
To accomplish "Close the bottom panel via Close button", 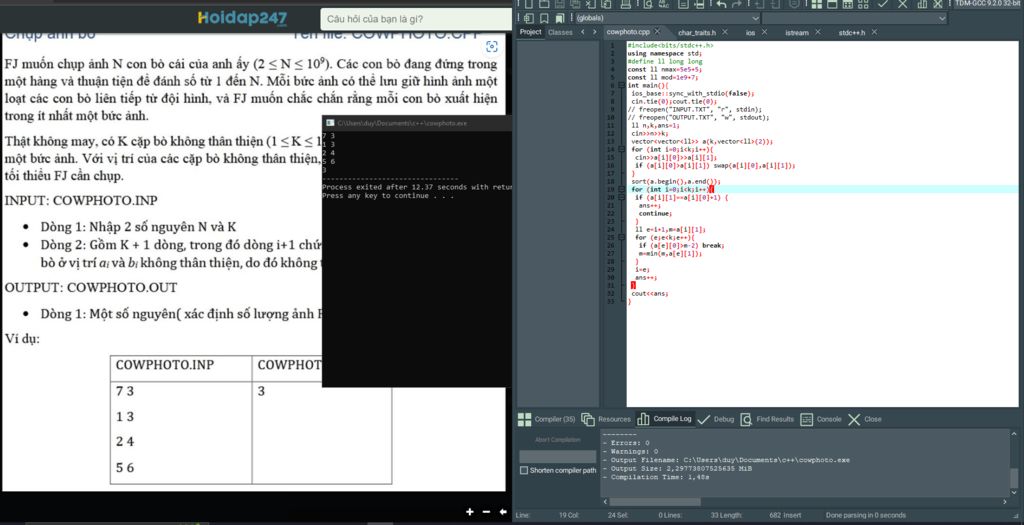I will [865, 419].
